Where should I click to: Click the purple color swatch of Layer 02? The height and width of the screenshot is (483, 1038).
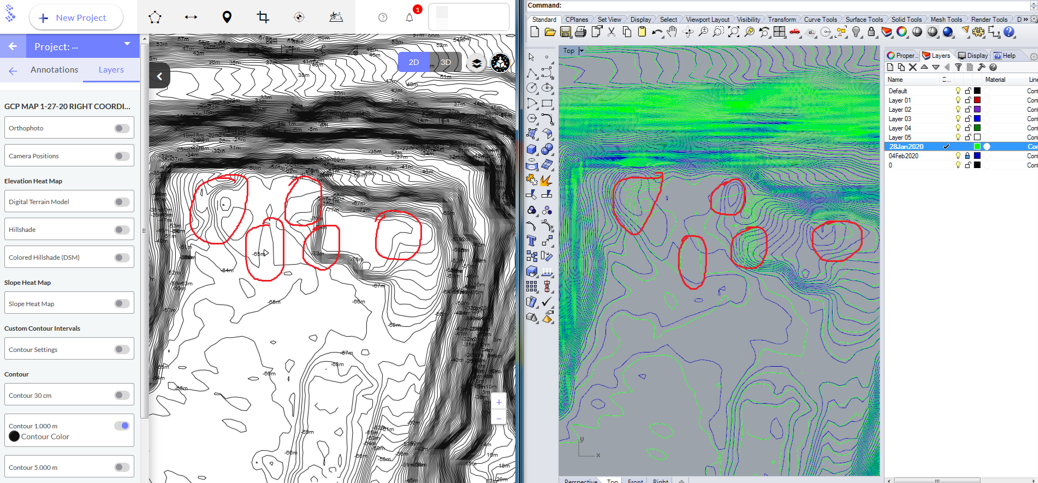(x=977, y=109)
